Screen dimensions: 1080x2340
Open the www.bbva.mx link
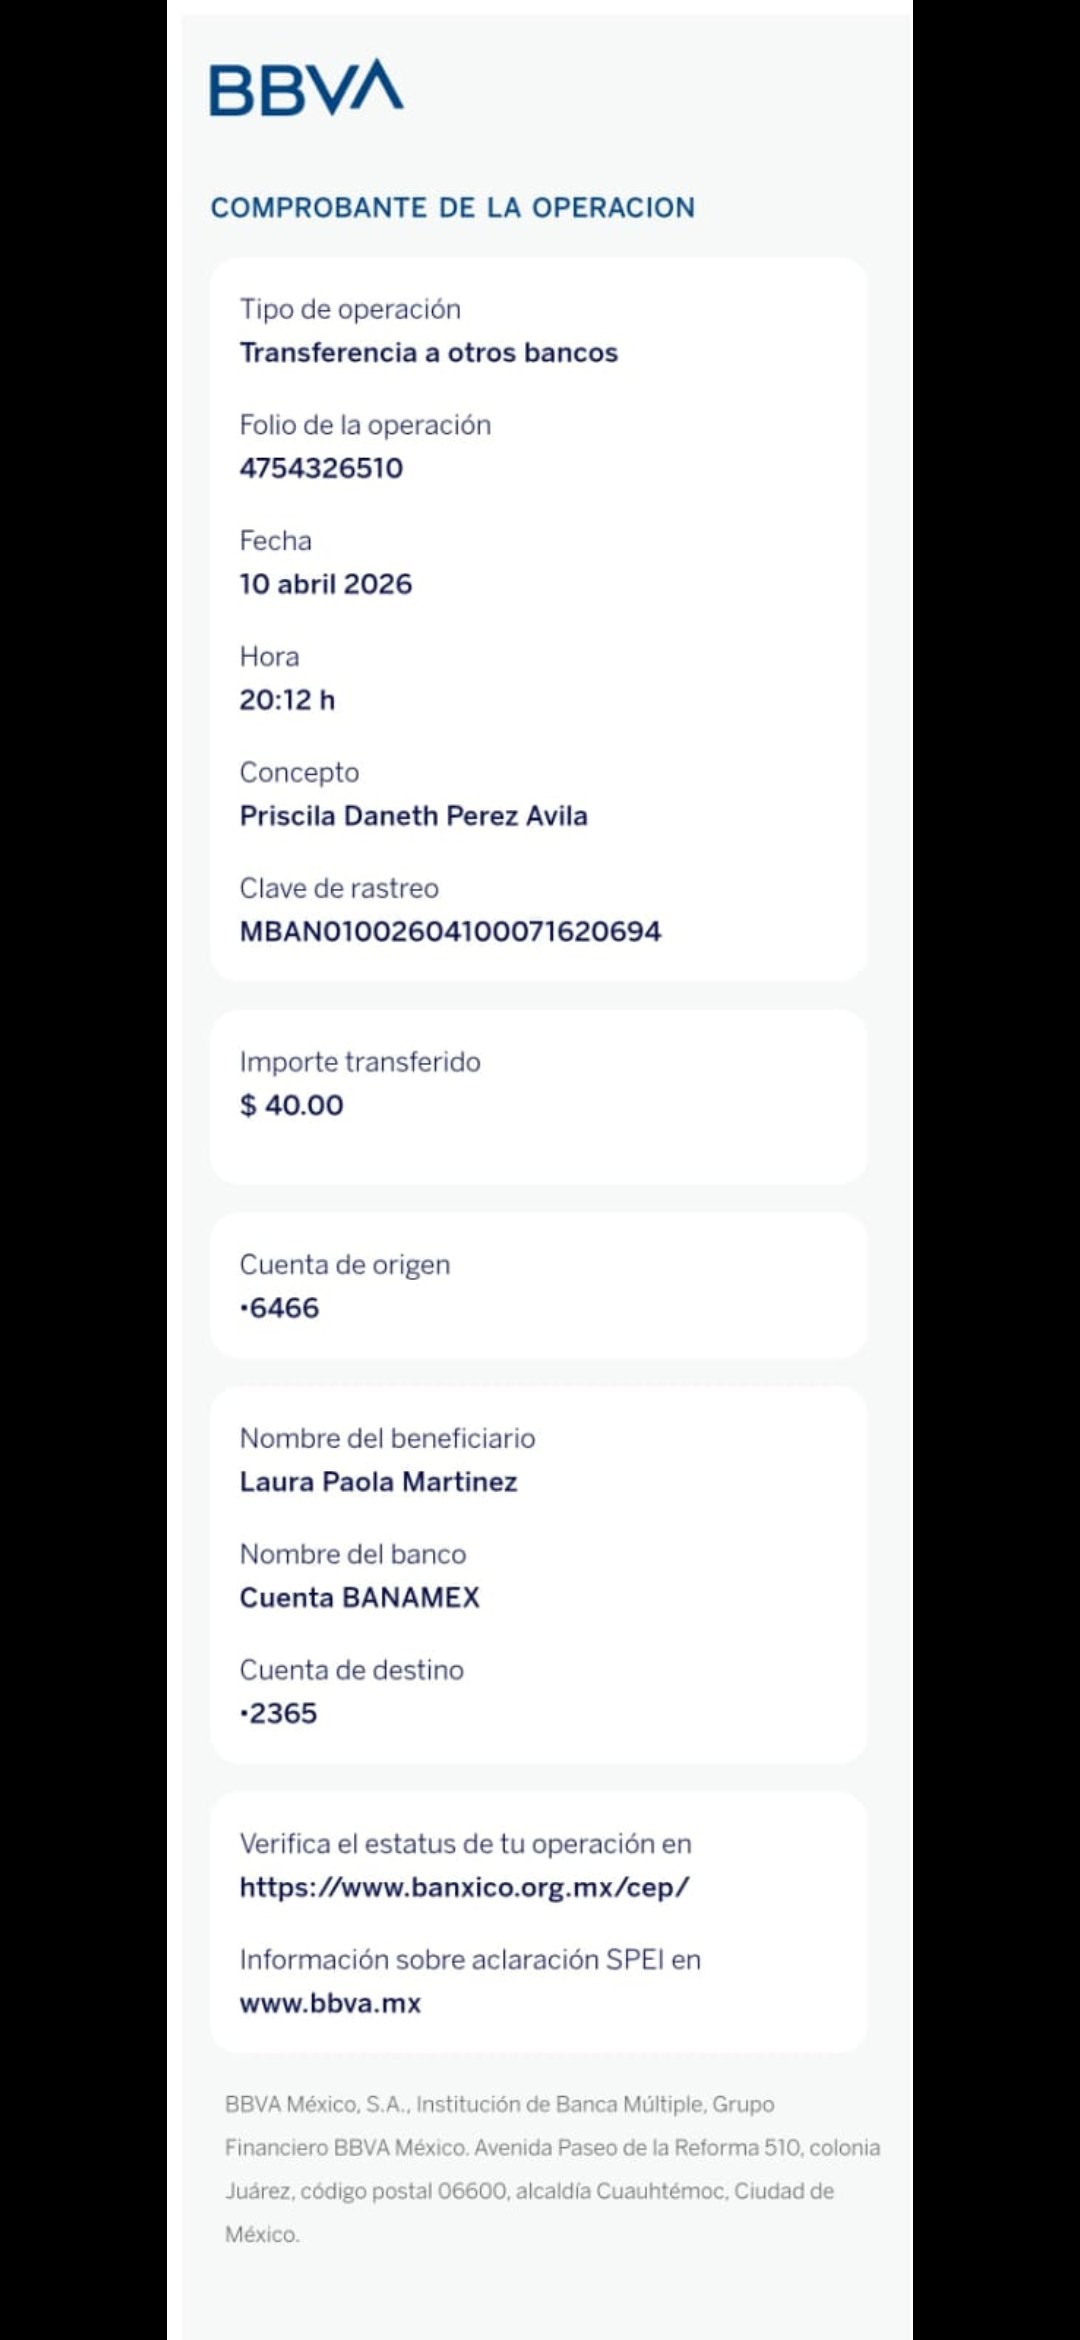point(330,2003)
